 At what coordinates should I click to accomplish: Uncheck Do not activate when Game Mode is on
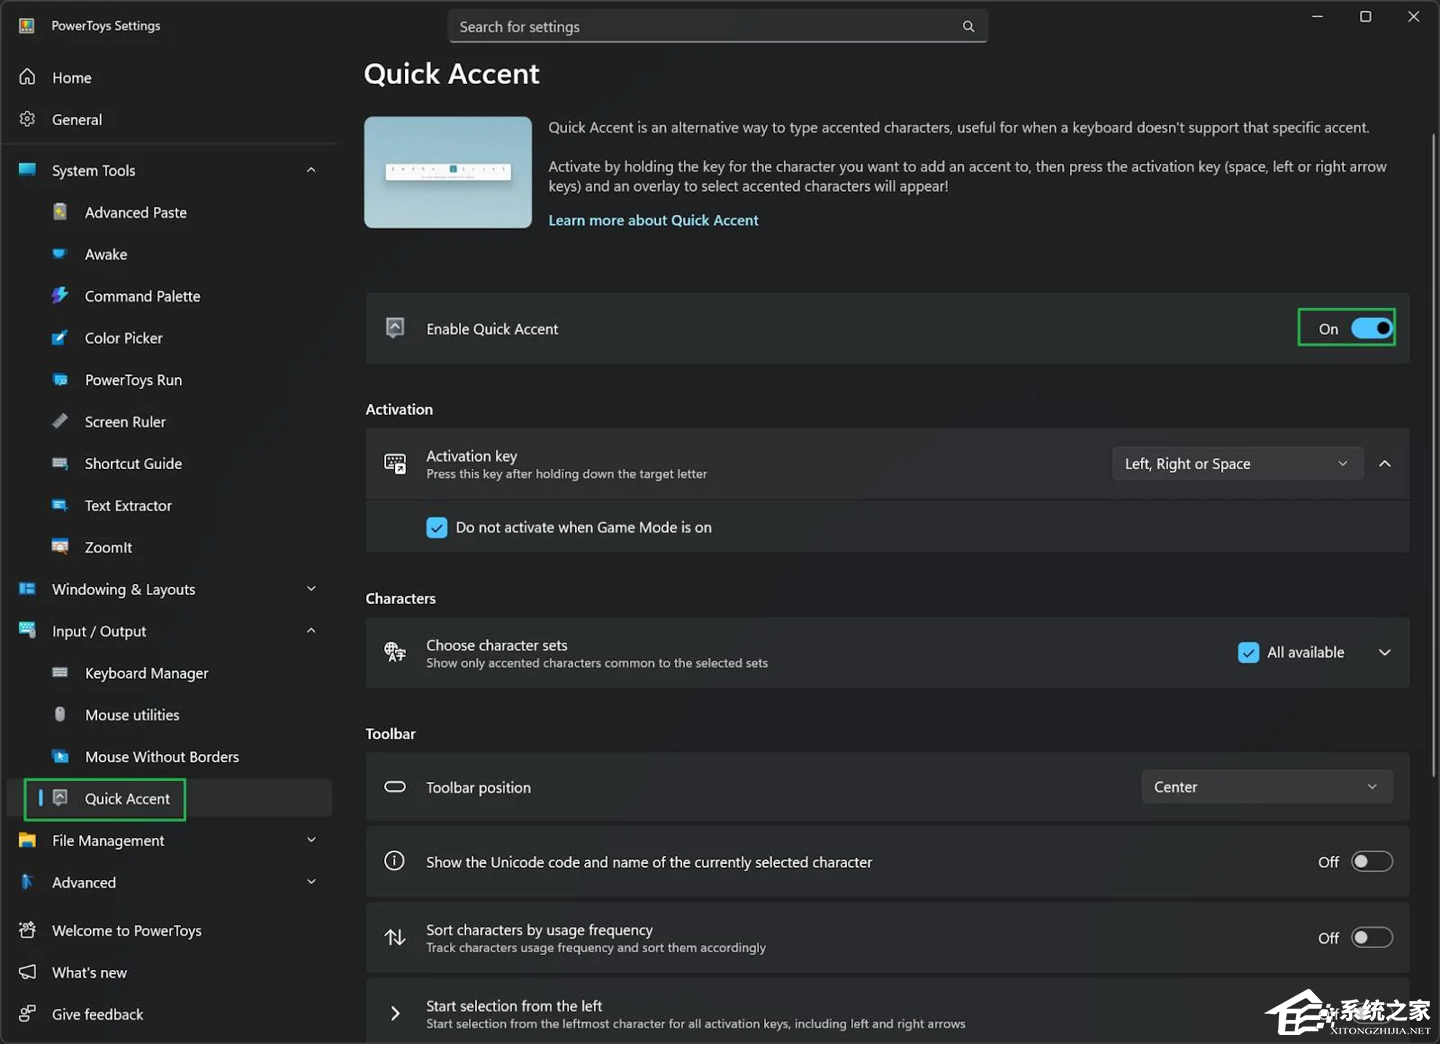(437, 528)
